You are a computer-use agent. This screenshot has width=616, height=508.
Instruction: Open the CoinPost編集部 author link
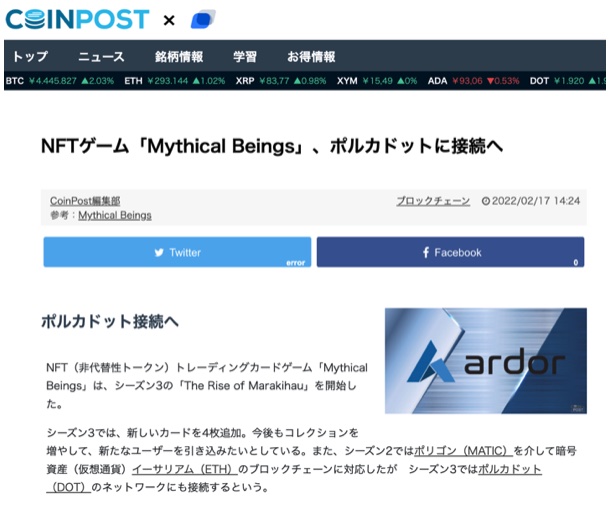tap(85, 201)
